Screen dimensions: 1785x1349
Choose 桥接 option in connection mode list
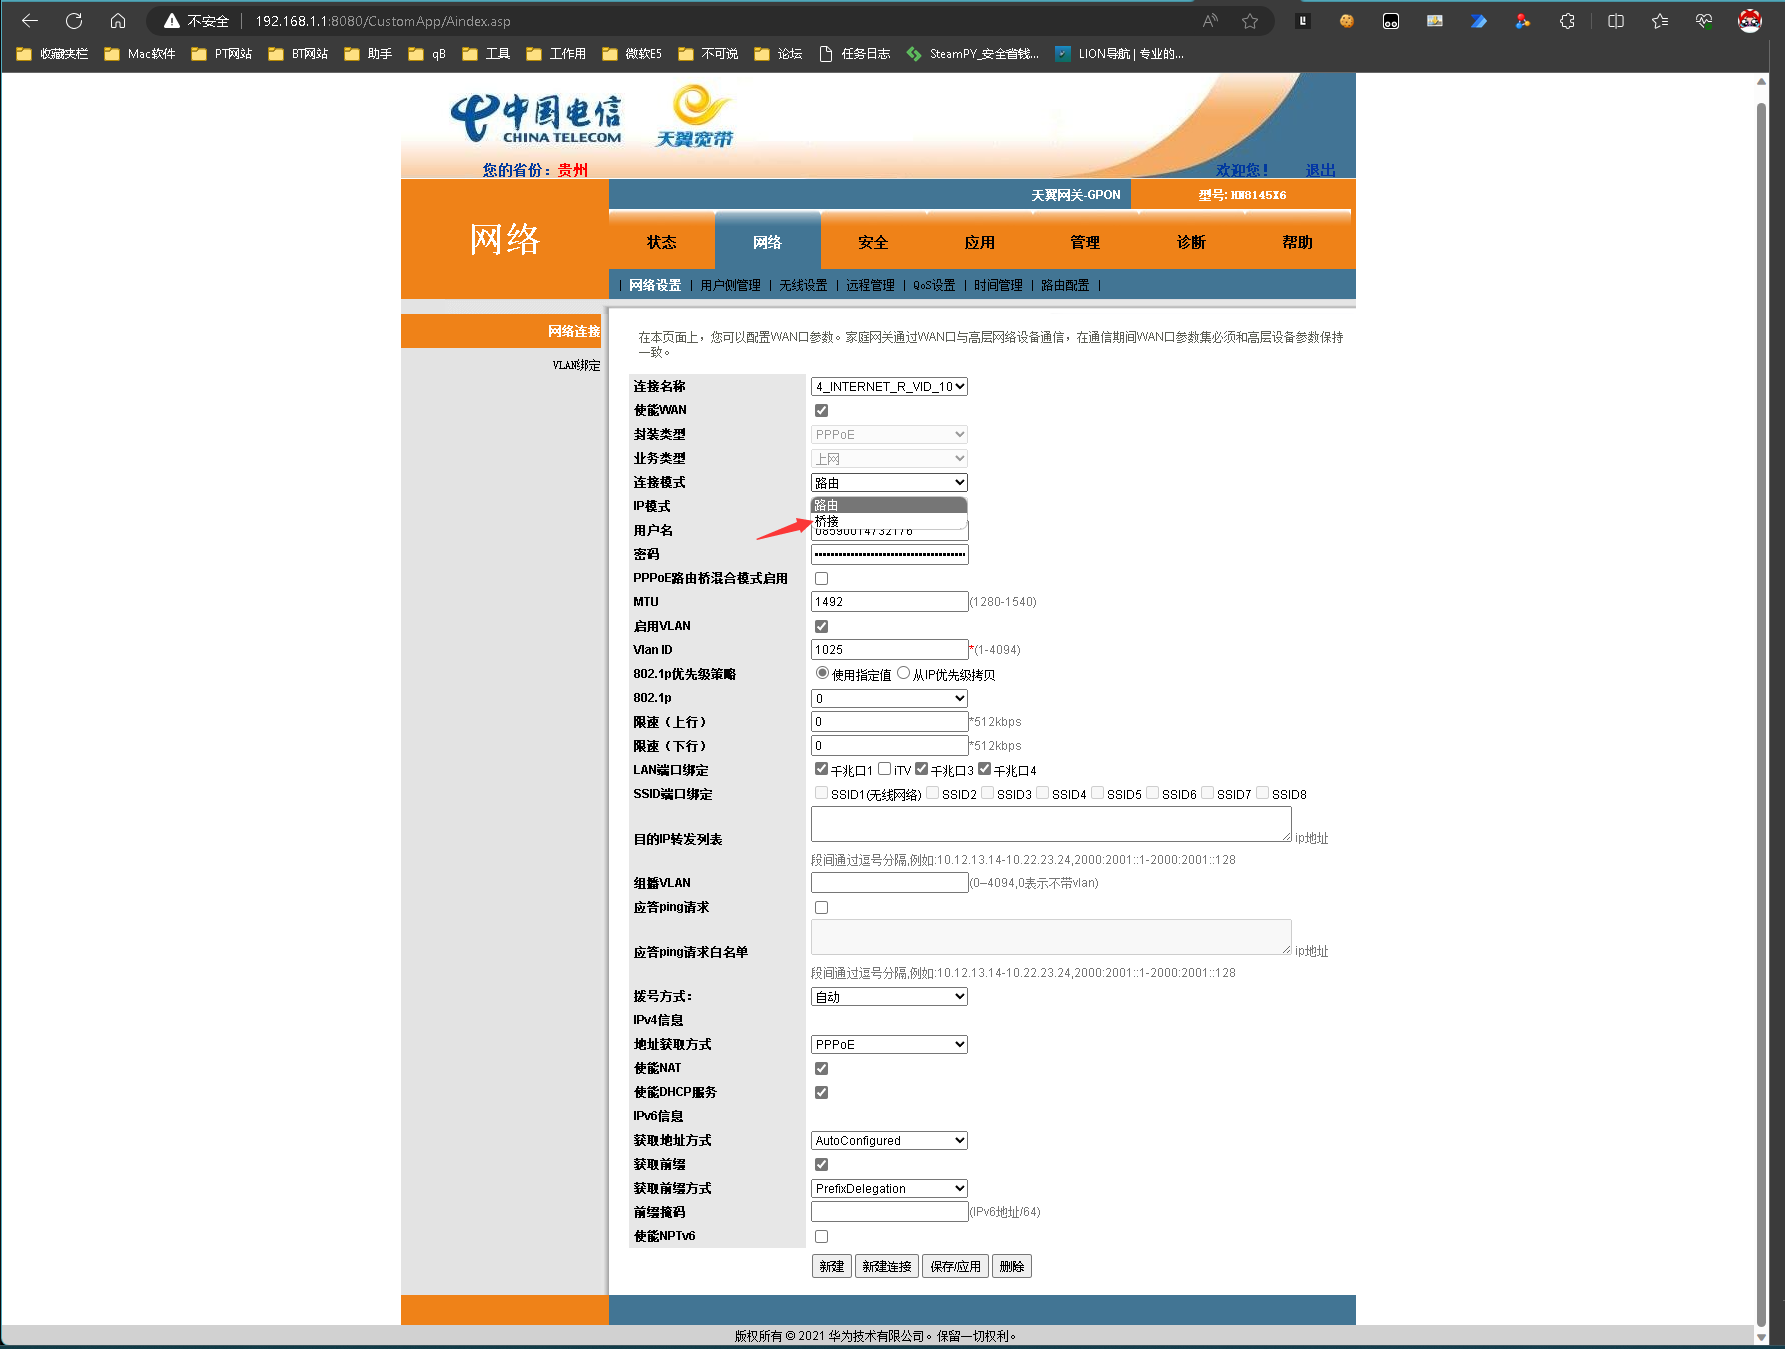pos(828,521)
